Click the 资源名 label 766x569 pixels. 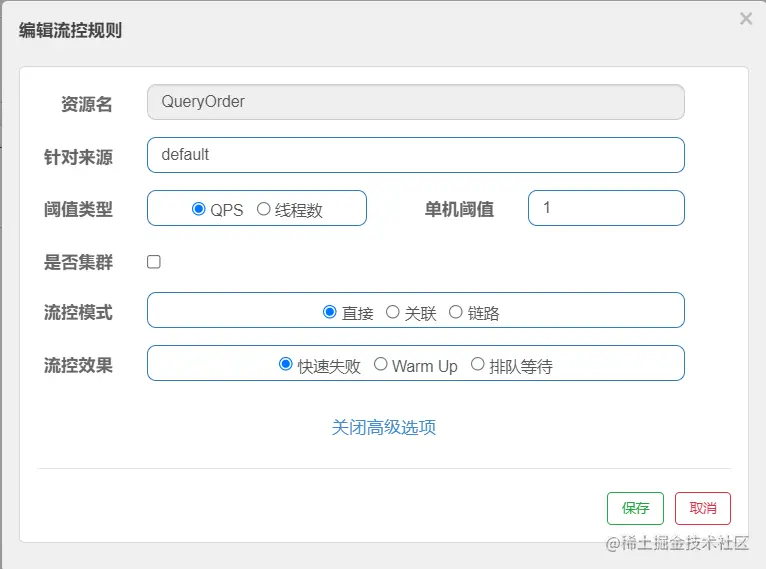click(x=86, y=104)
